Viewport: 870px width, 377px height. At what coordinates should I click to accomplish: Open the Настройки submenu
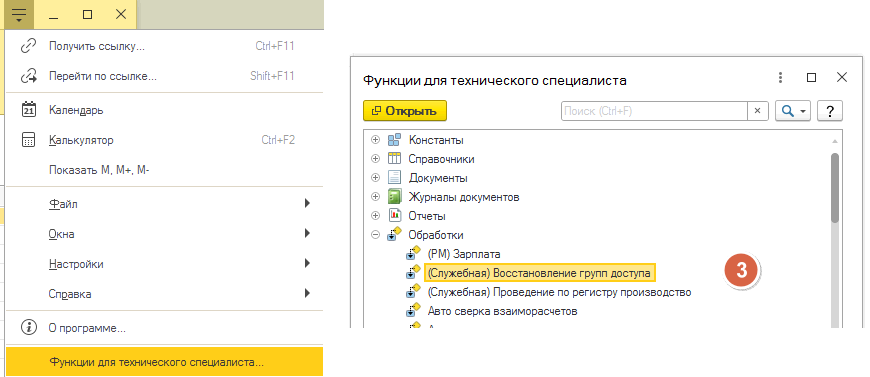(x=164, y=264)
